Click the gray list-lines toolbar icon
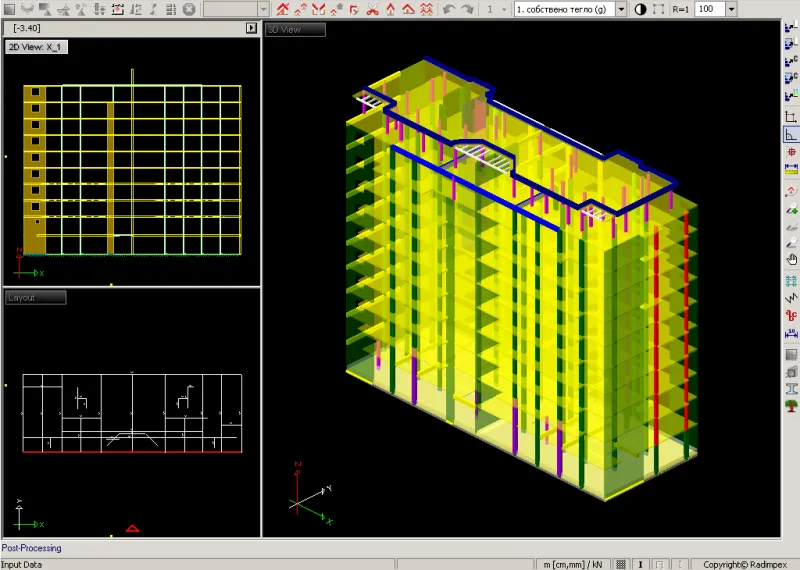Image resolution: width=800 pixels, height=570 pixels. pos(171,9)
